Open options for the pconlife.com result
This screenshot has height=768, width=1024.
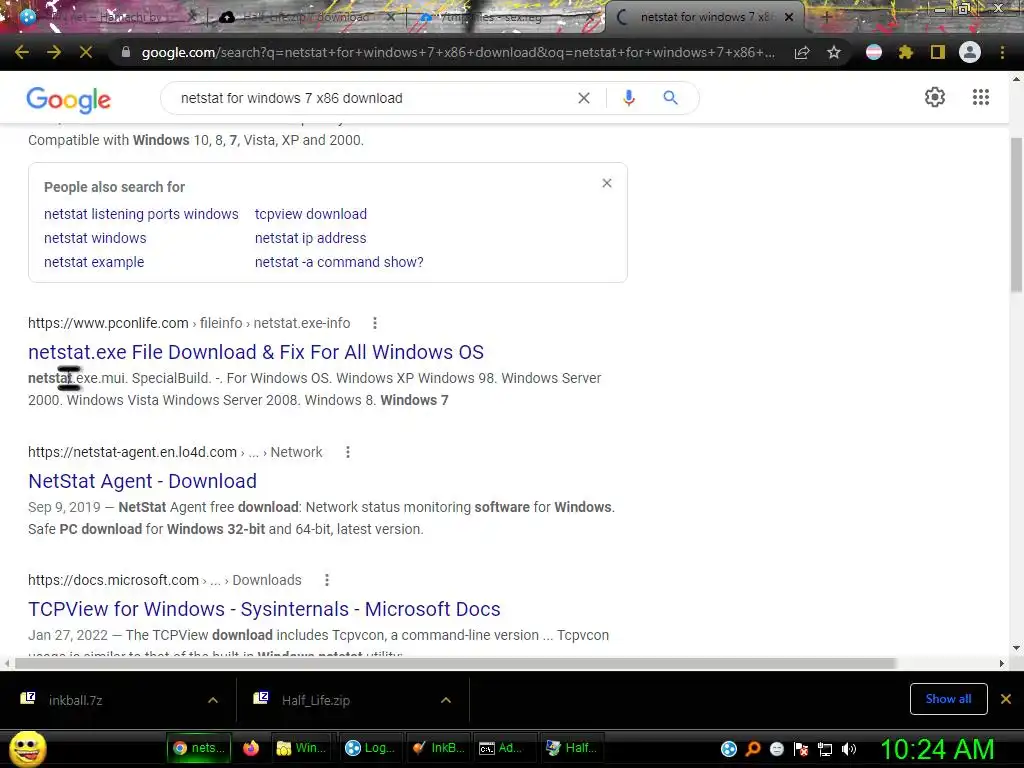pos(374,323)
